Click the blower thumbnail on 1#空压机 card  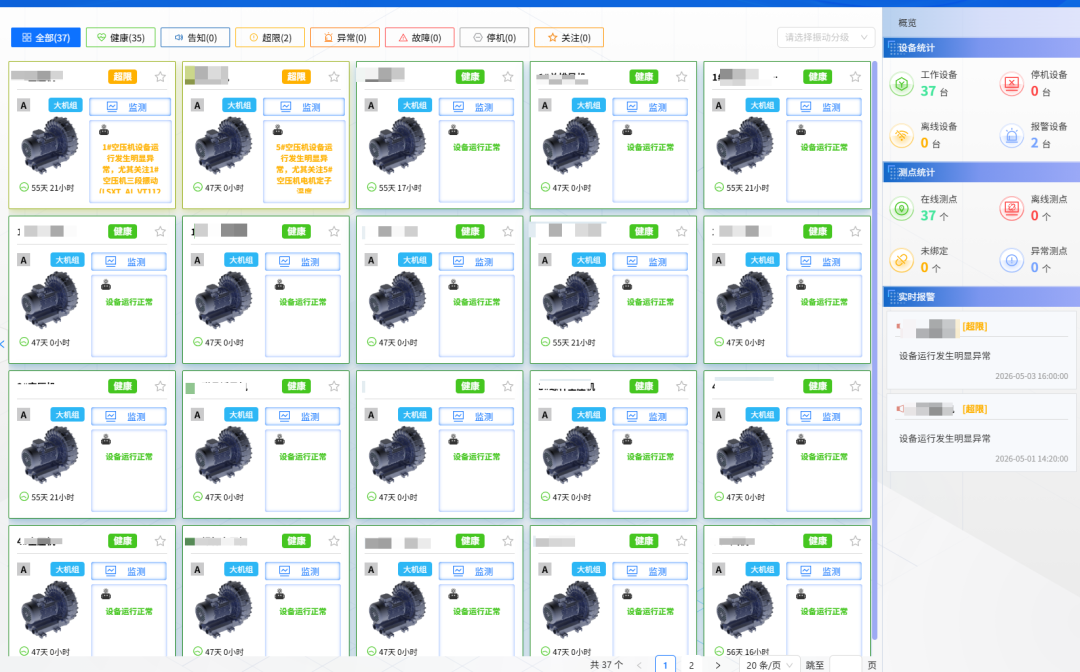[x=50, y=146]
